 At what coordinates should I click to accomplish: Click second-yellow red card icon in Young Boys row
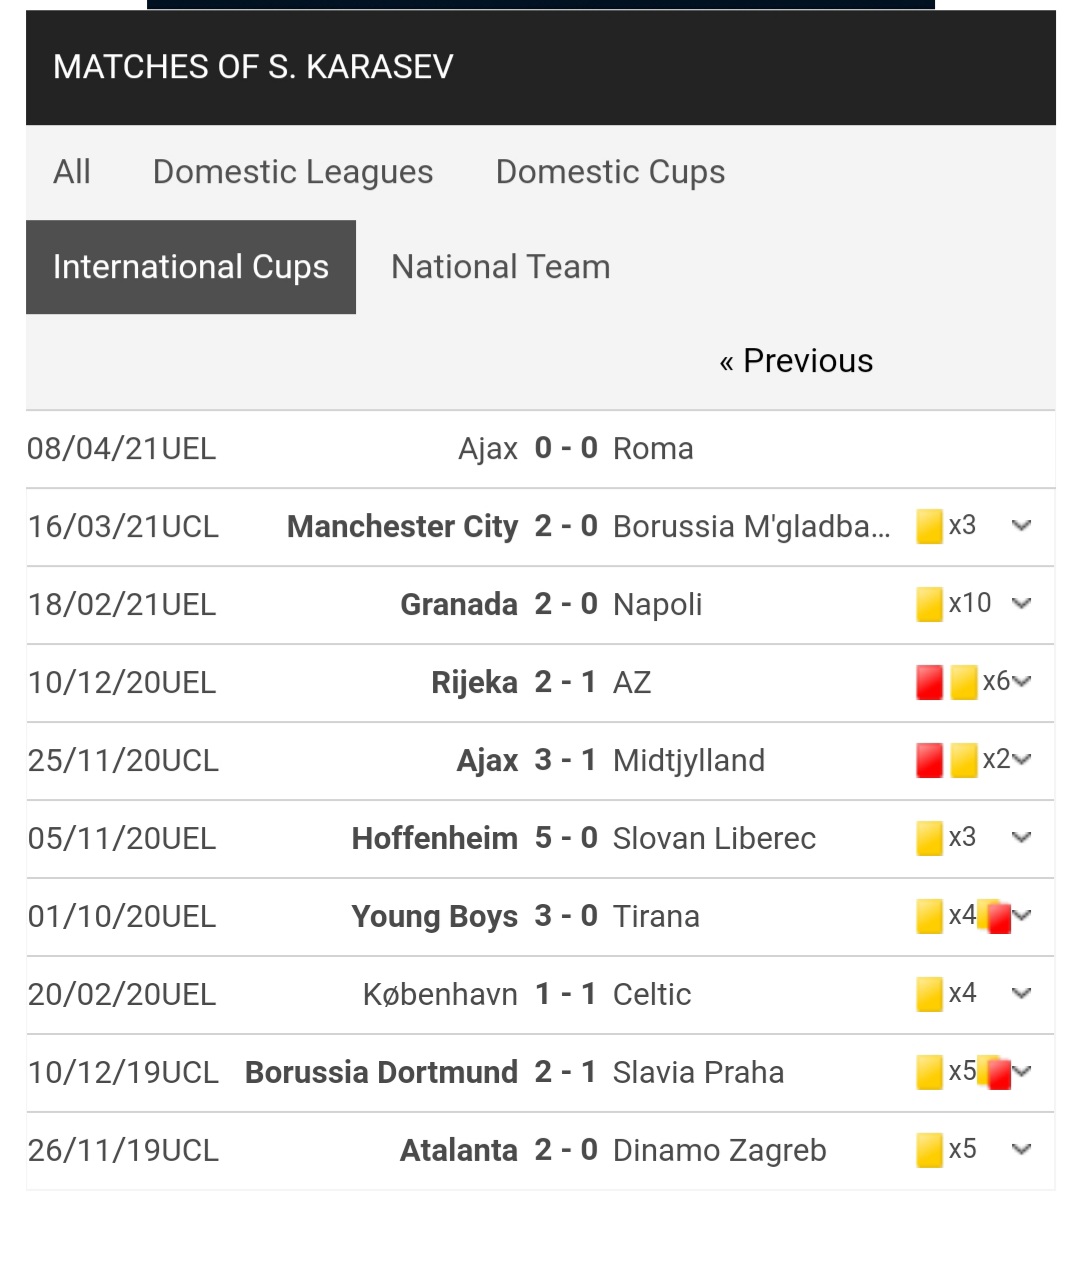pyautogui.click(x=996, y=917)
